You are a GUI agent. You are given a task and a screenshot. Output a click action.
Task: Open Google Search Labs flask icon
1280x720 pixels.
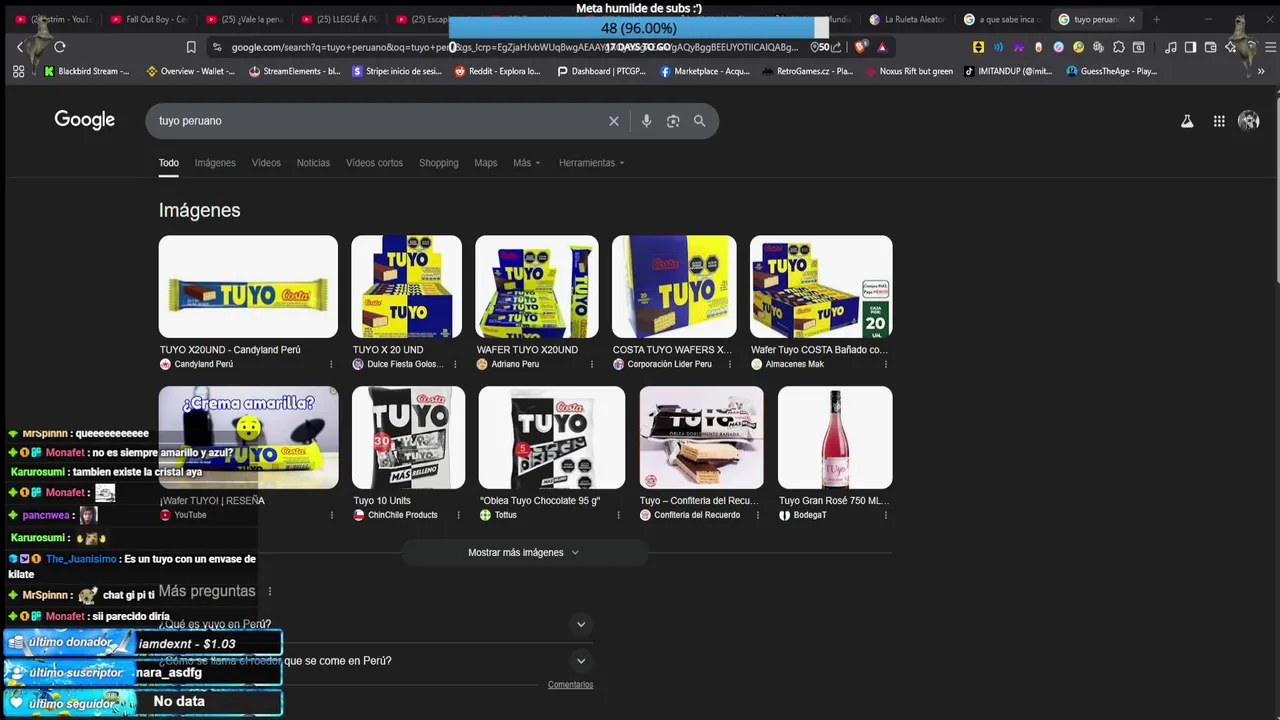1187,121
